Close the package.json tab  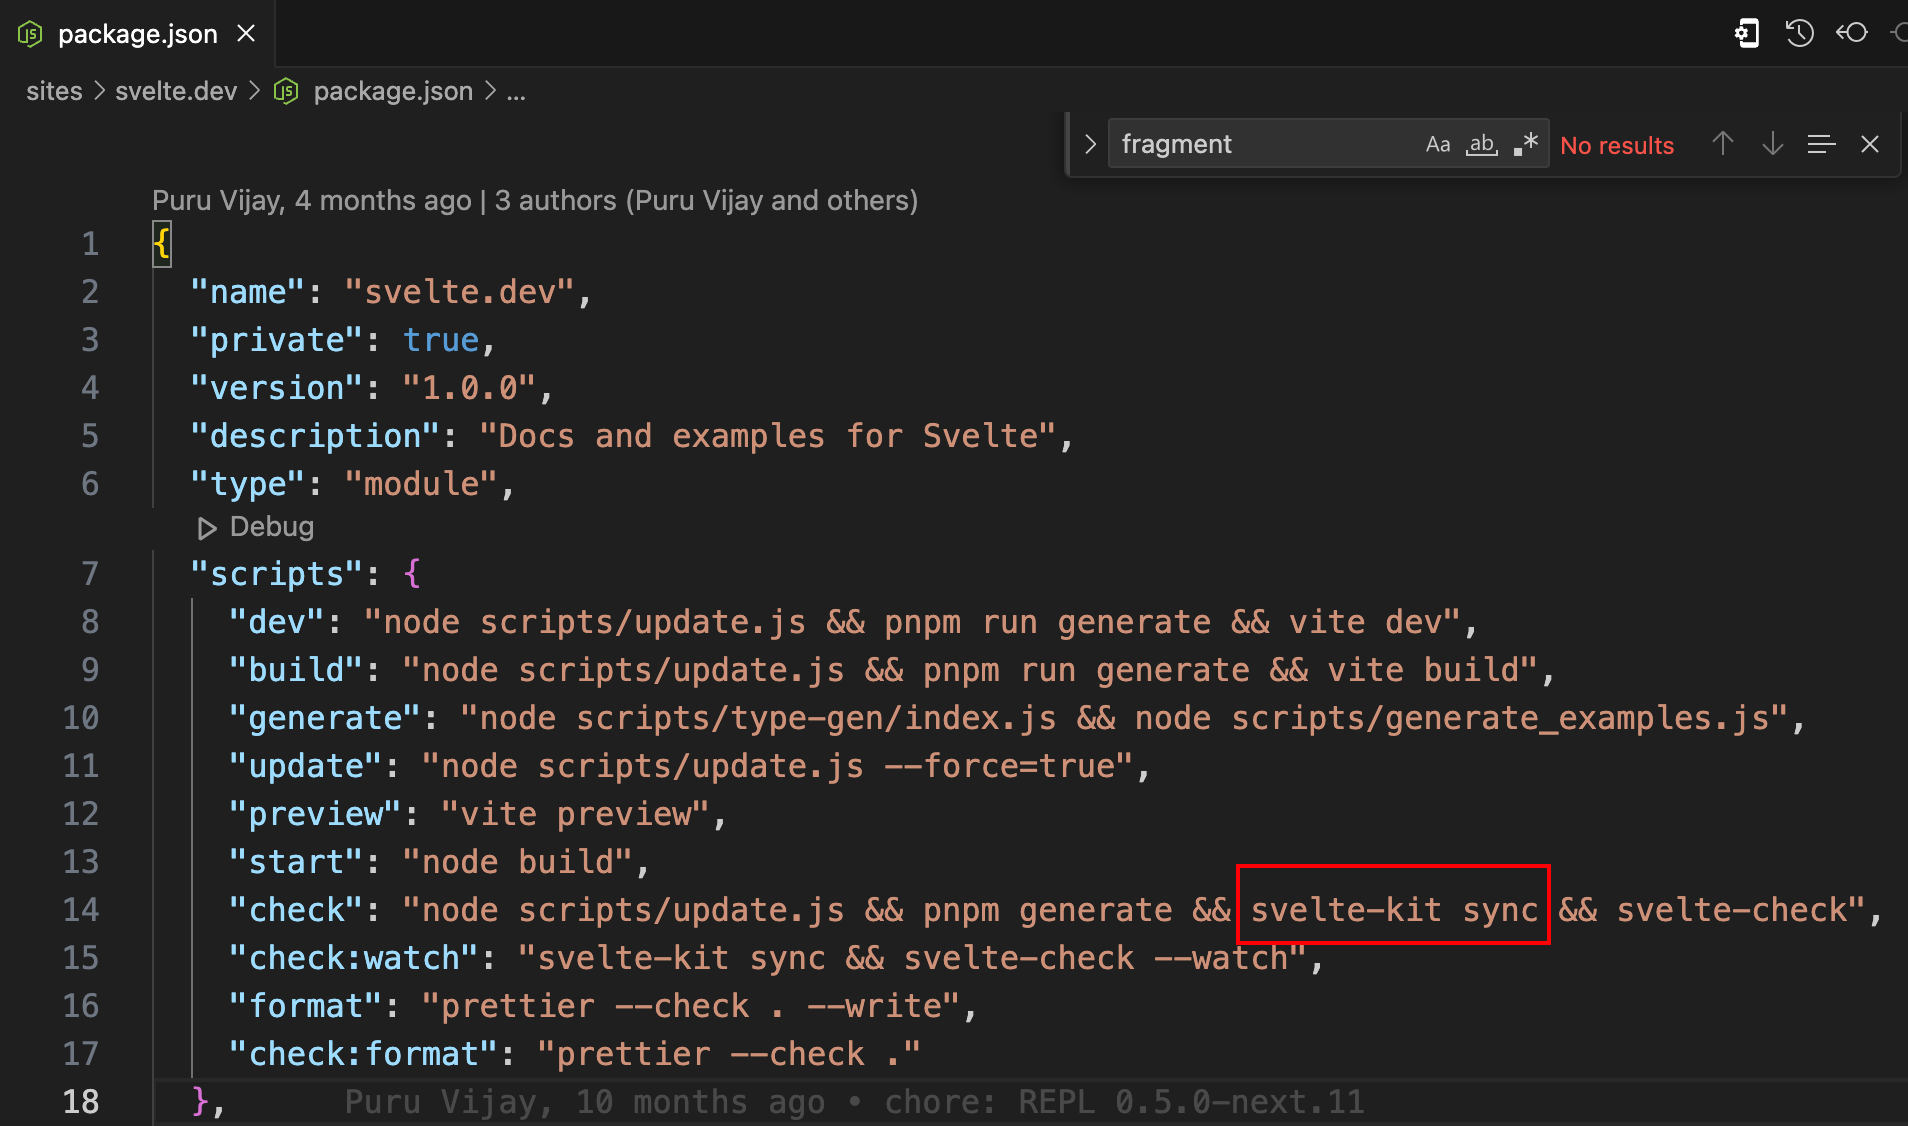point(246,34)
